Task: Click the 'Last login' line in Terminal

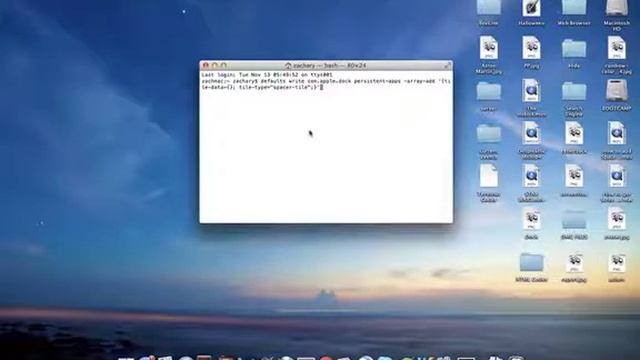Action: (x=267, y=75)
